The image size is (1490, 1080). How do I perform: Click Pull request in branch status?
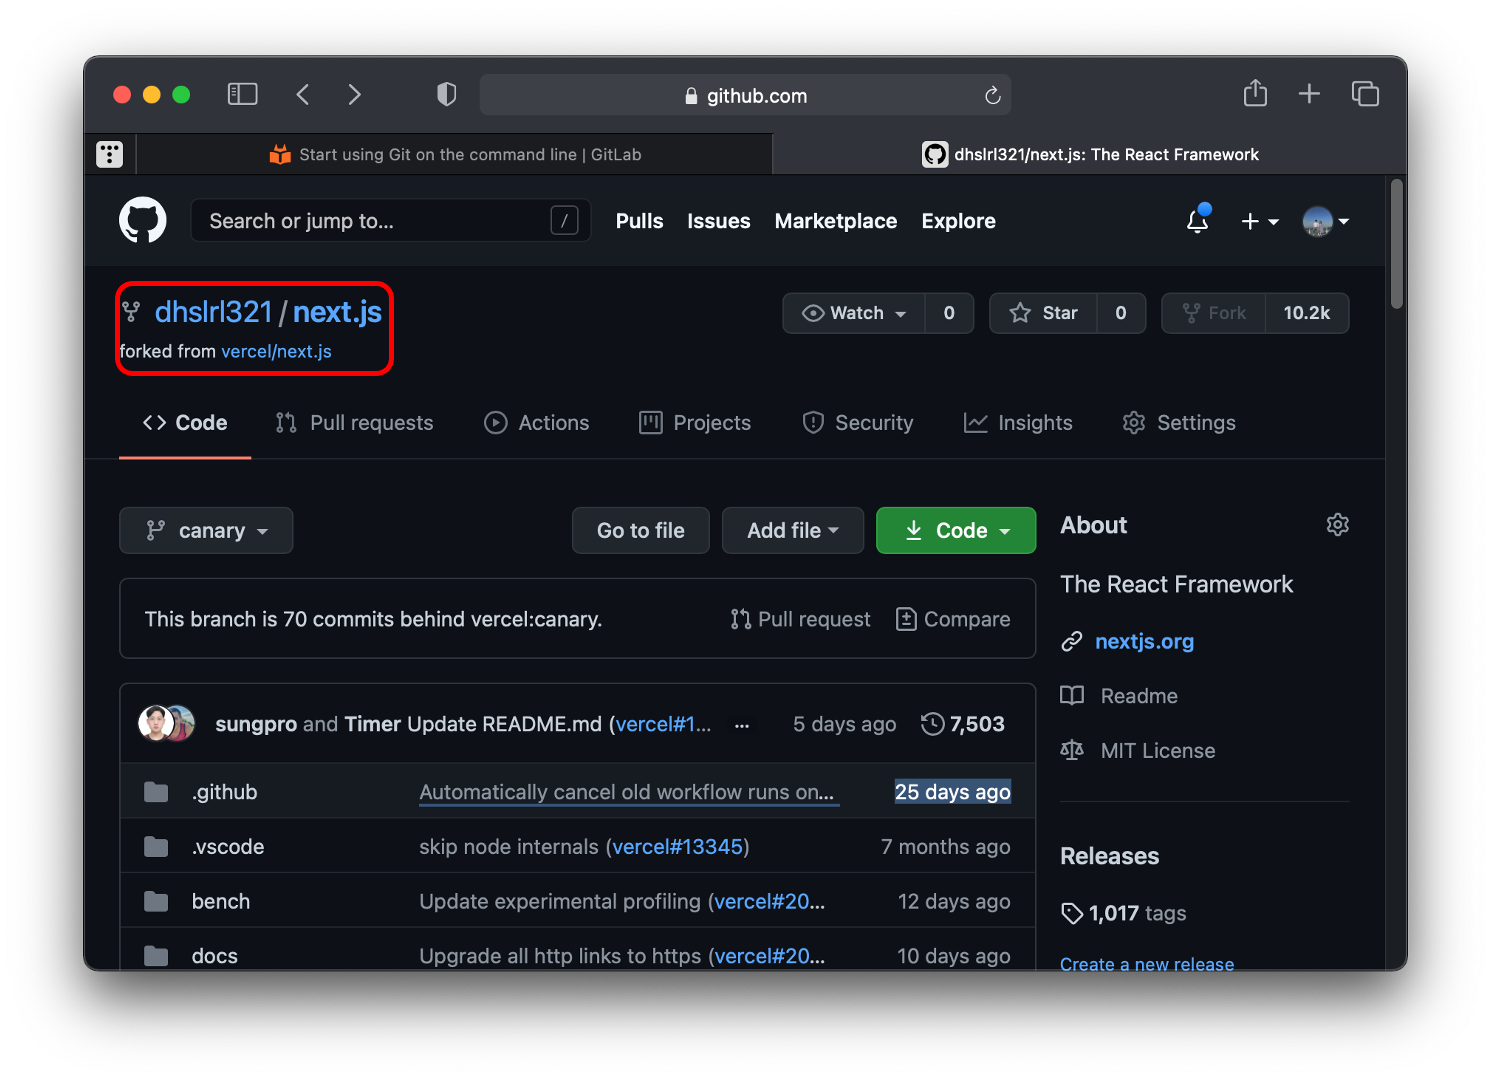click(x=800, y=619)
